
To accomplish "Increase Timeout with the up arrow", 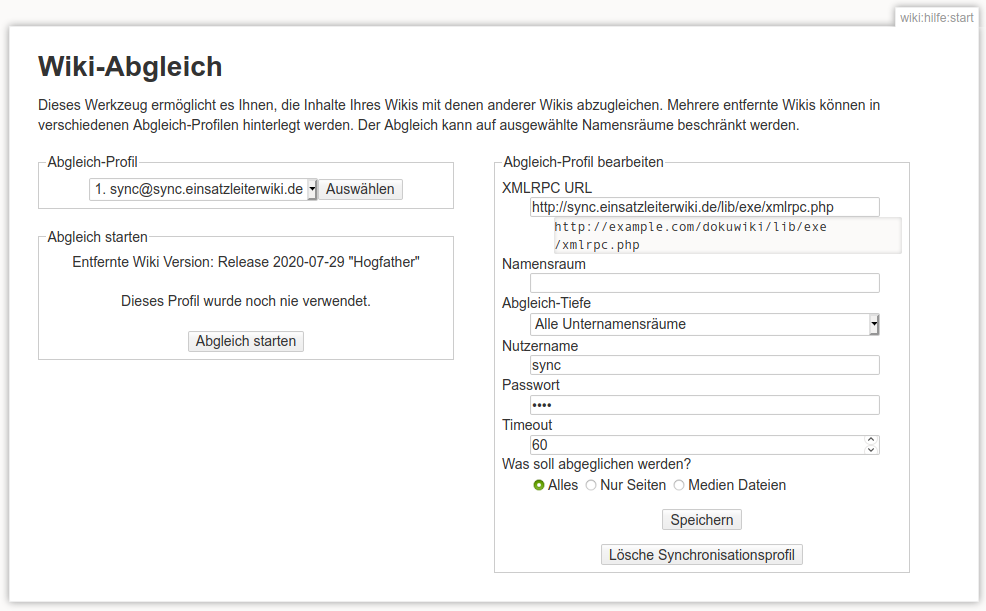I will 871,440.
